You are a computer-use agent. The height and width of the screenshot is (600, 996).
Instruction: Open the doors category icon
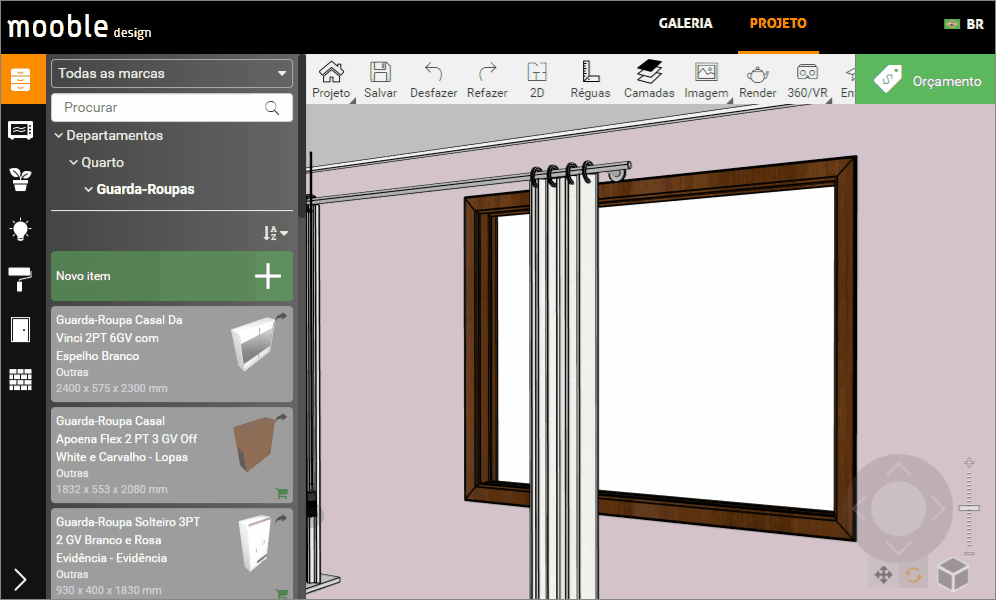(x=21, y=330)
